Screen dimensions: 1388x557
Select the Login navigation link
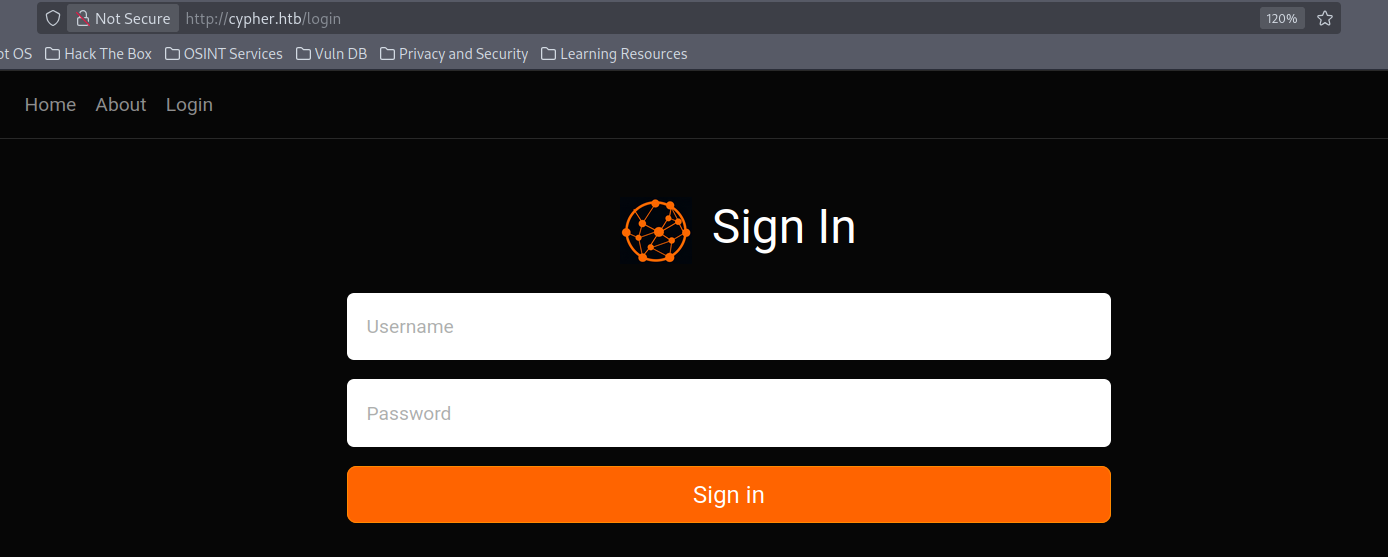(189, 105)
